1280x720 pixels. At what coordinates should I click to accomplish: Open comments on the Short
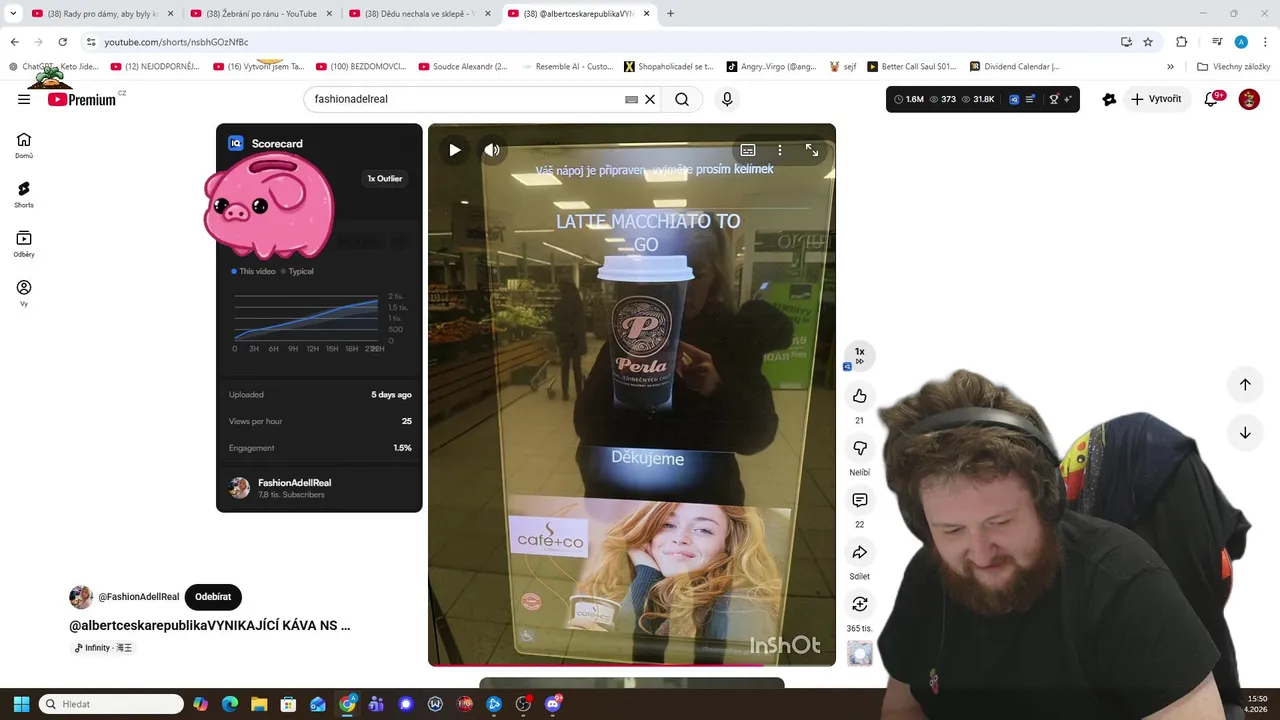(x=859, y=500)
